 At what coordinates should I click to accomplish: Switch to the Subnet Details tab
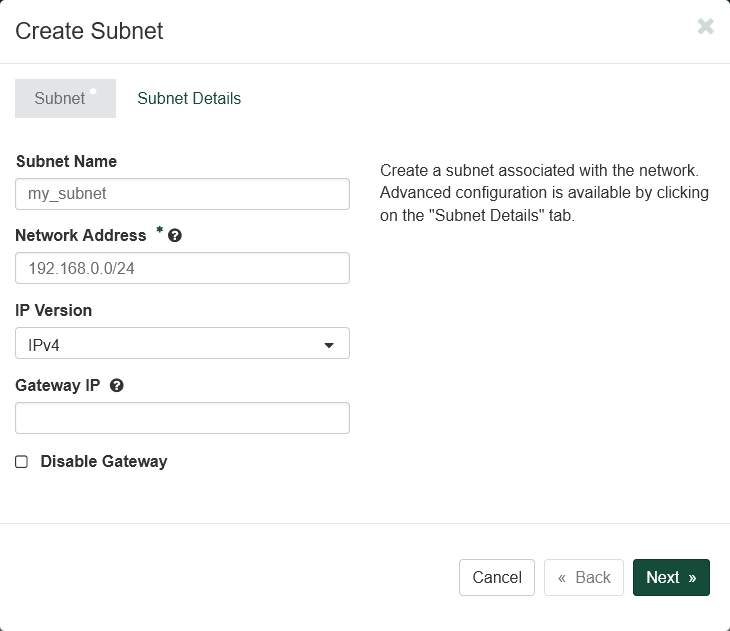pyautogui.click(x=189, y=99)
